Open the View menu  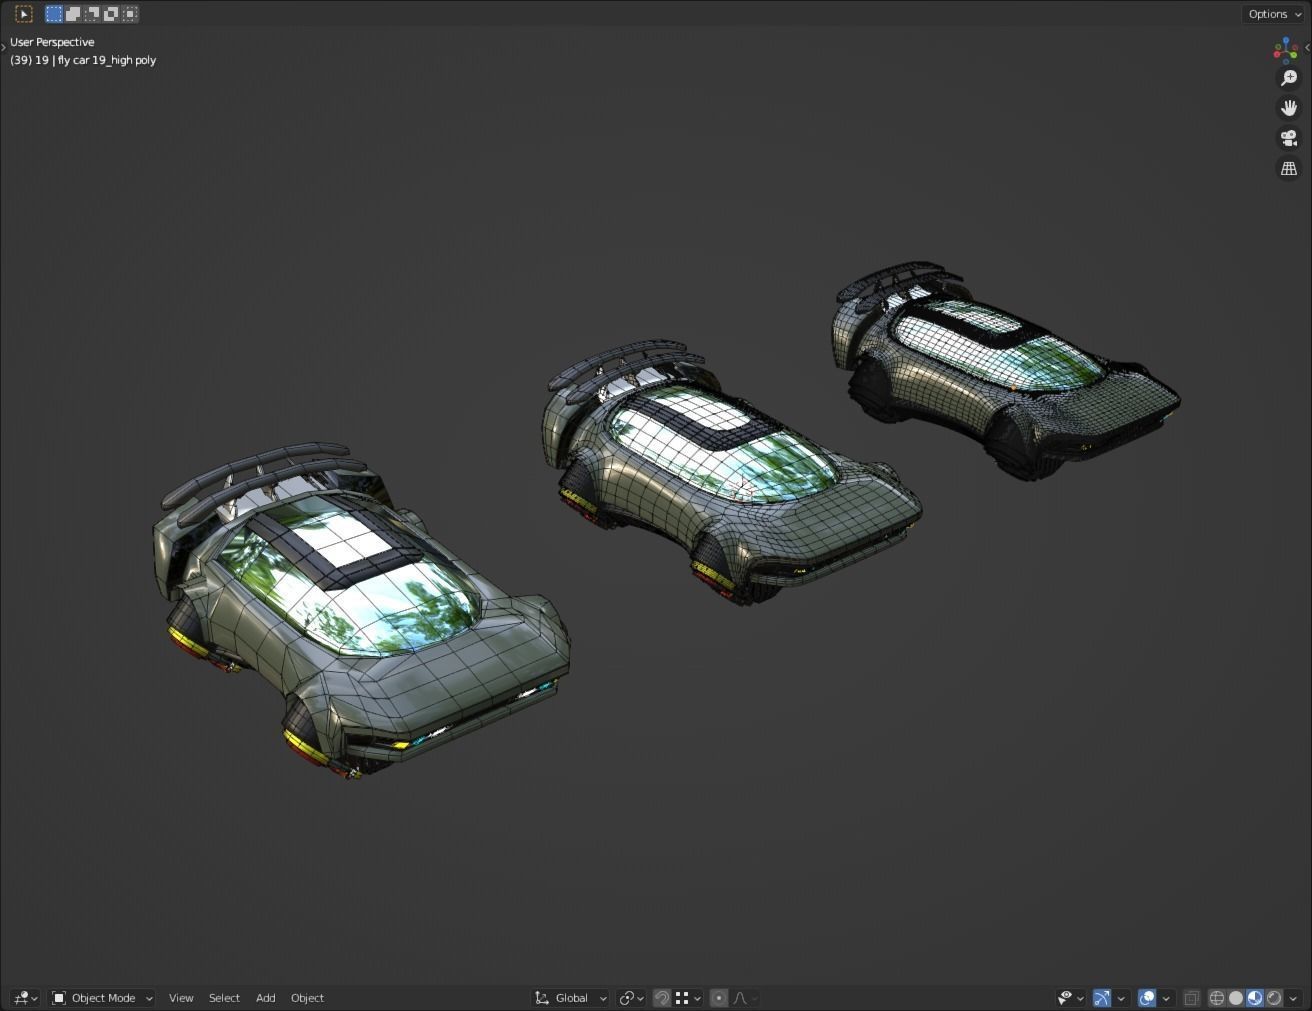tap(181, 998)
